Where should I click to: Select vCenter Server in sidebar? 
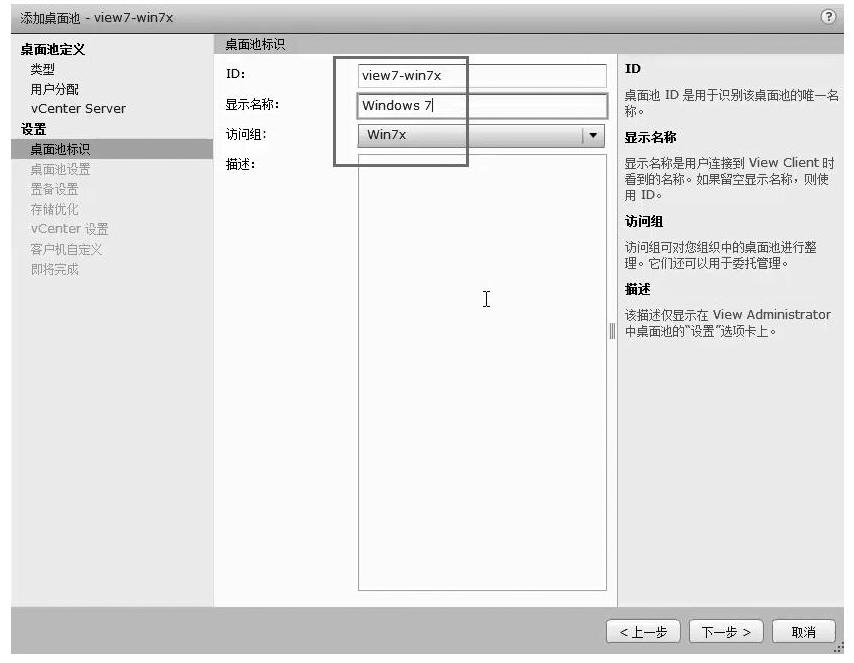(x=78, y=109)
